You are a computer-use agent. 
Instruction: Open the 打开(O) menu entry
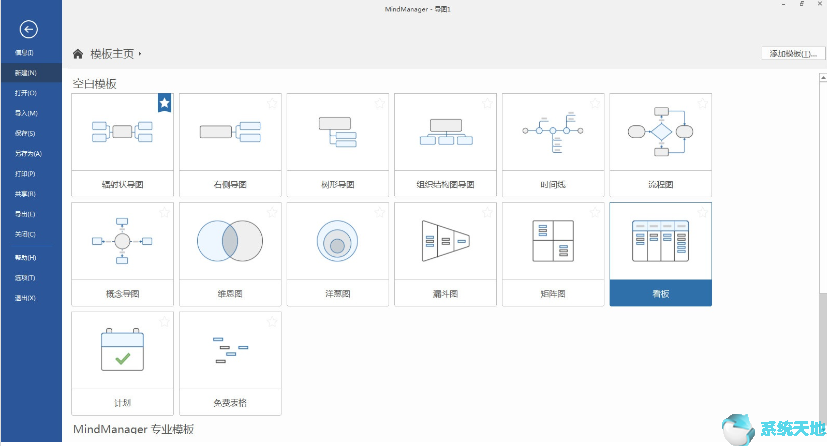25,93
